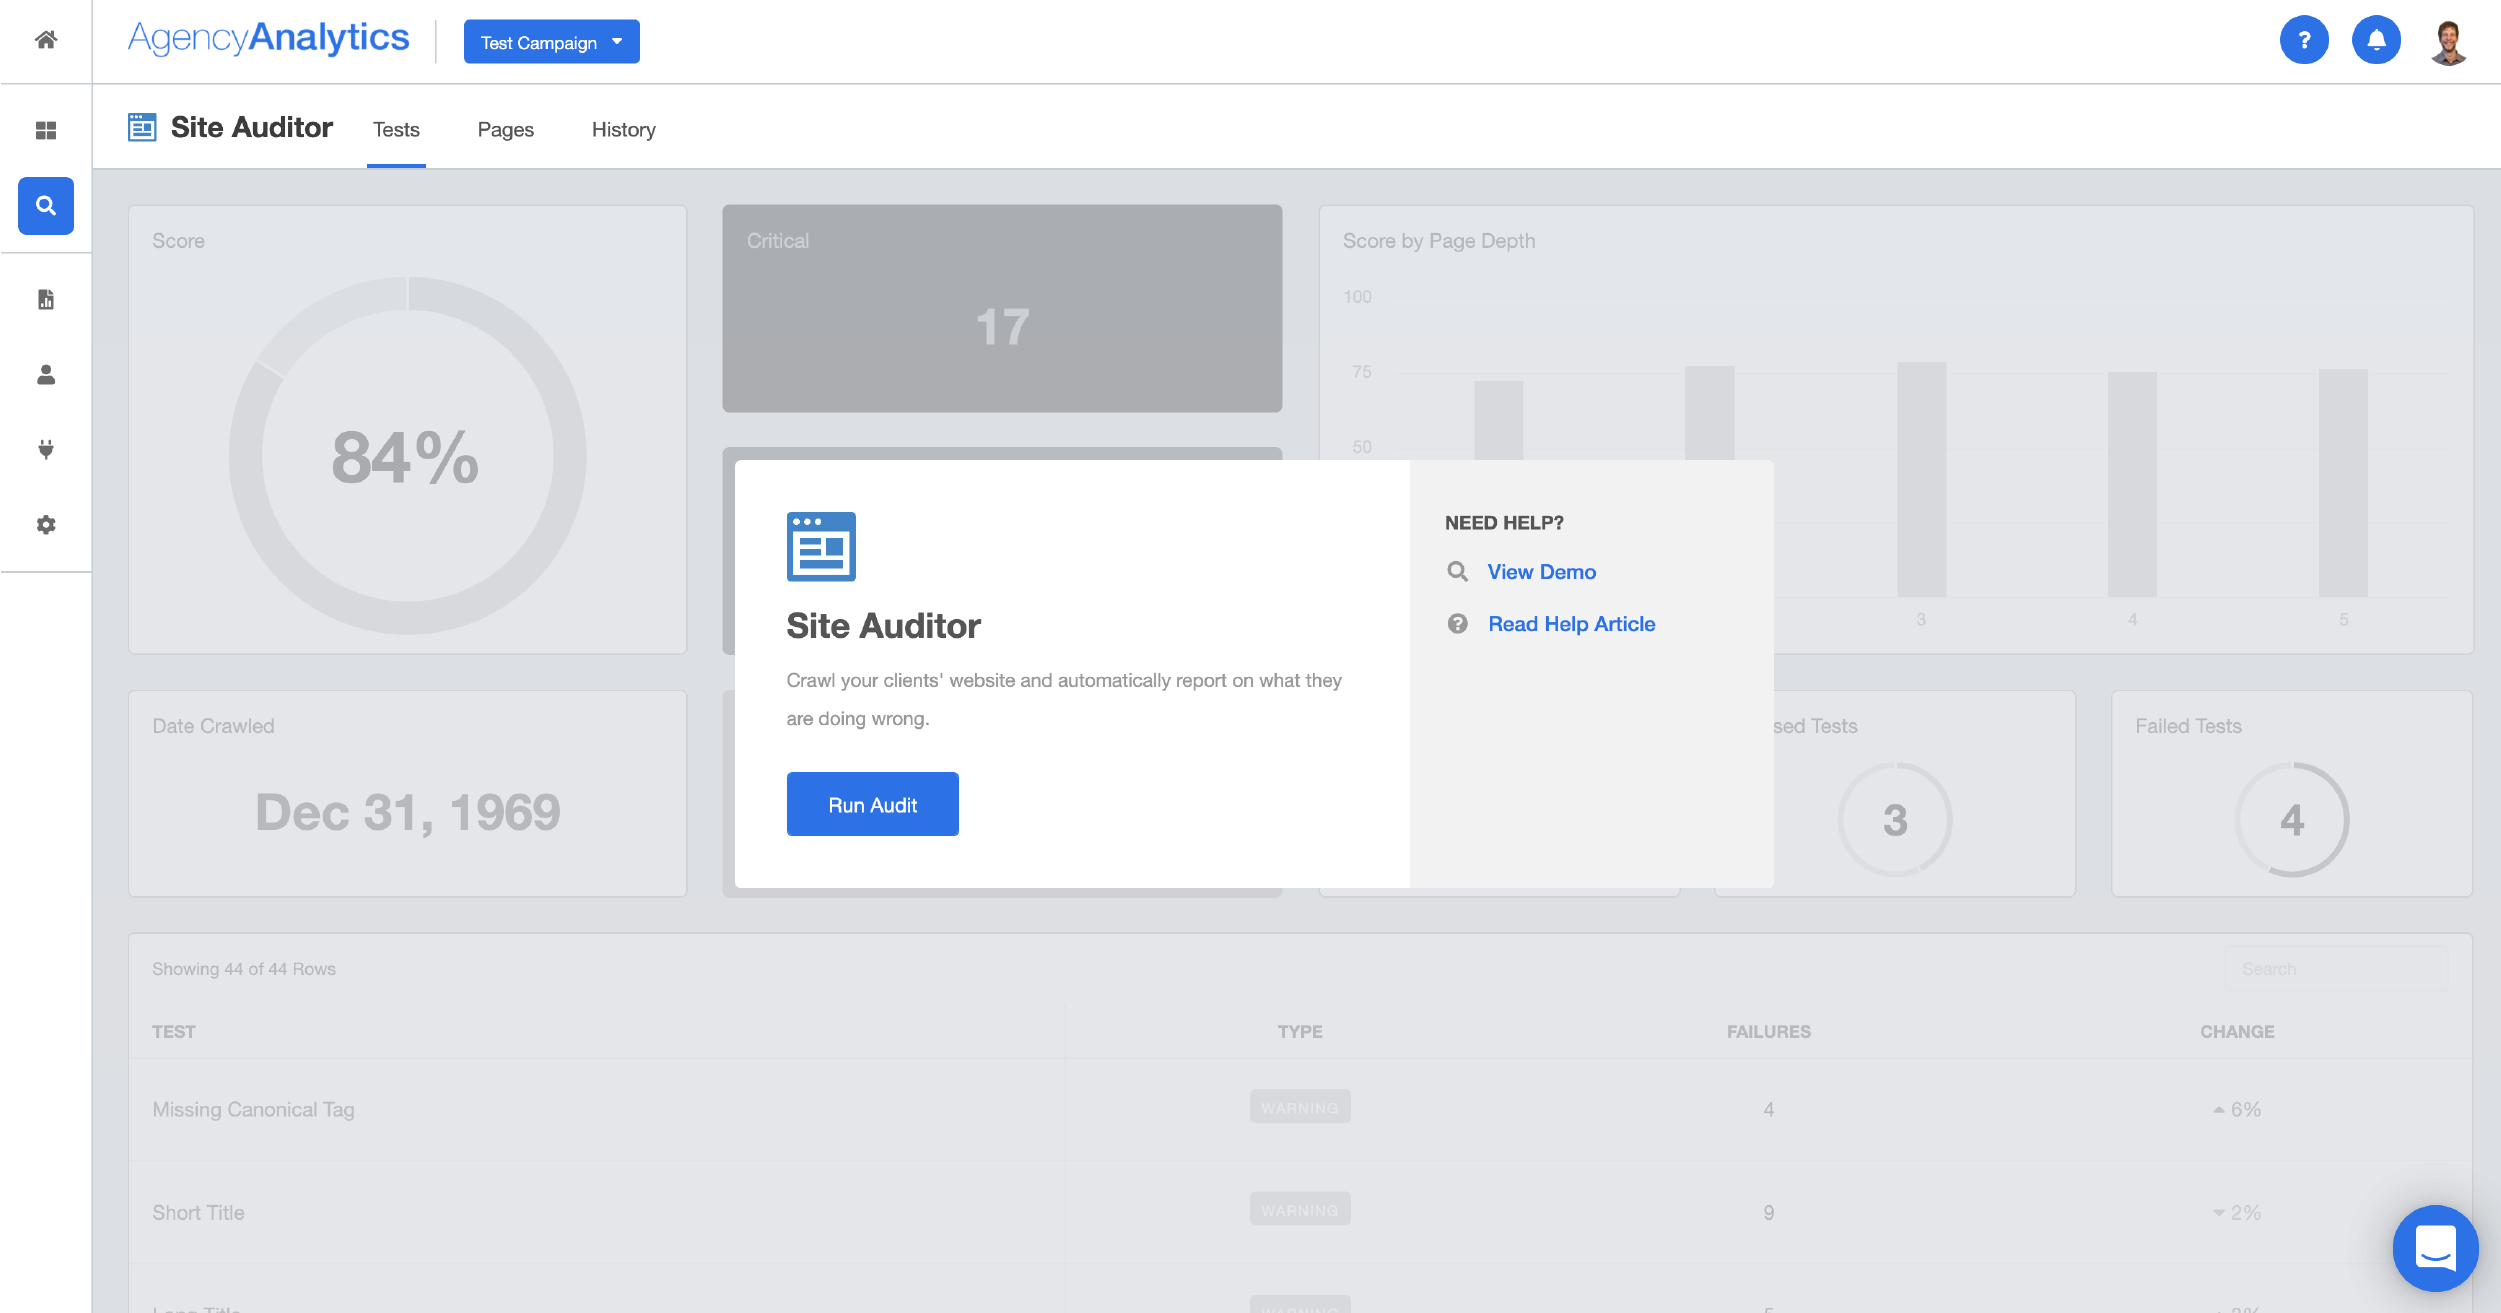Open the Home dashboard icon
This screenshot has height=1313, width=2501.
(x=45, y=40)
